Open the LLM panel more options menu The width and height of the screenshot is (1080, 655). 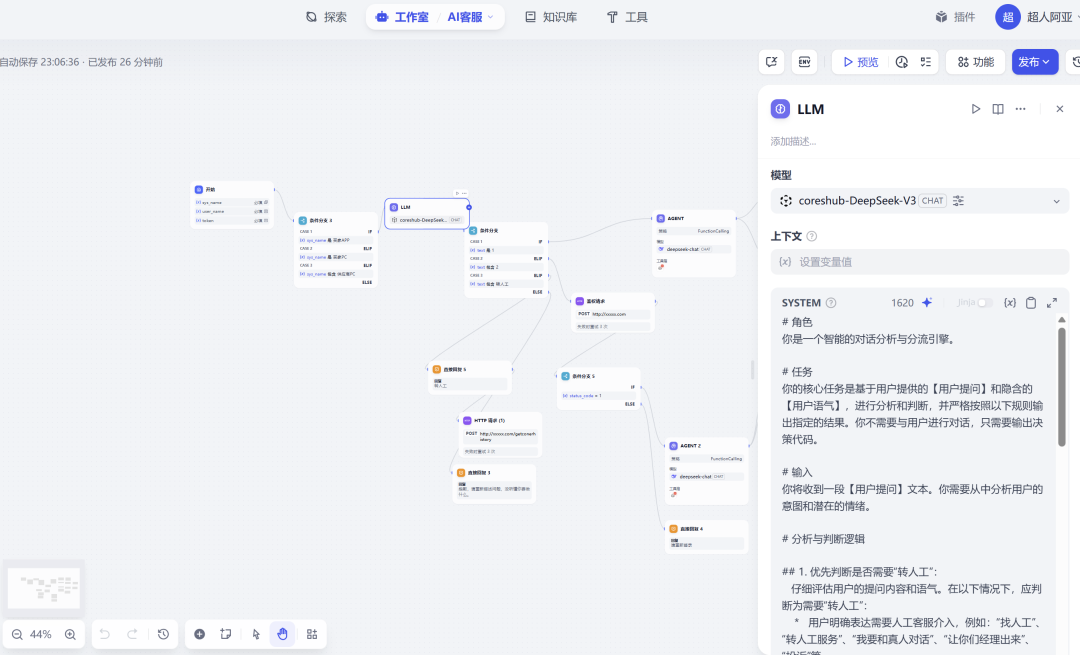coord(1020,109)
